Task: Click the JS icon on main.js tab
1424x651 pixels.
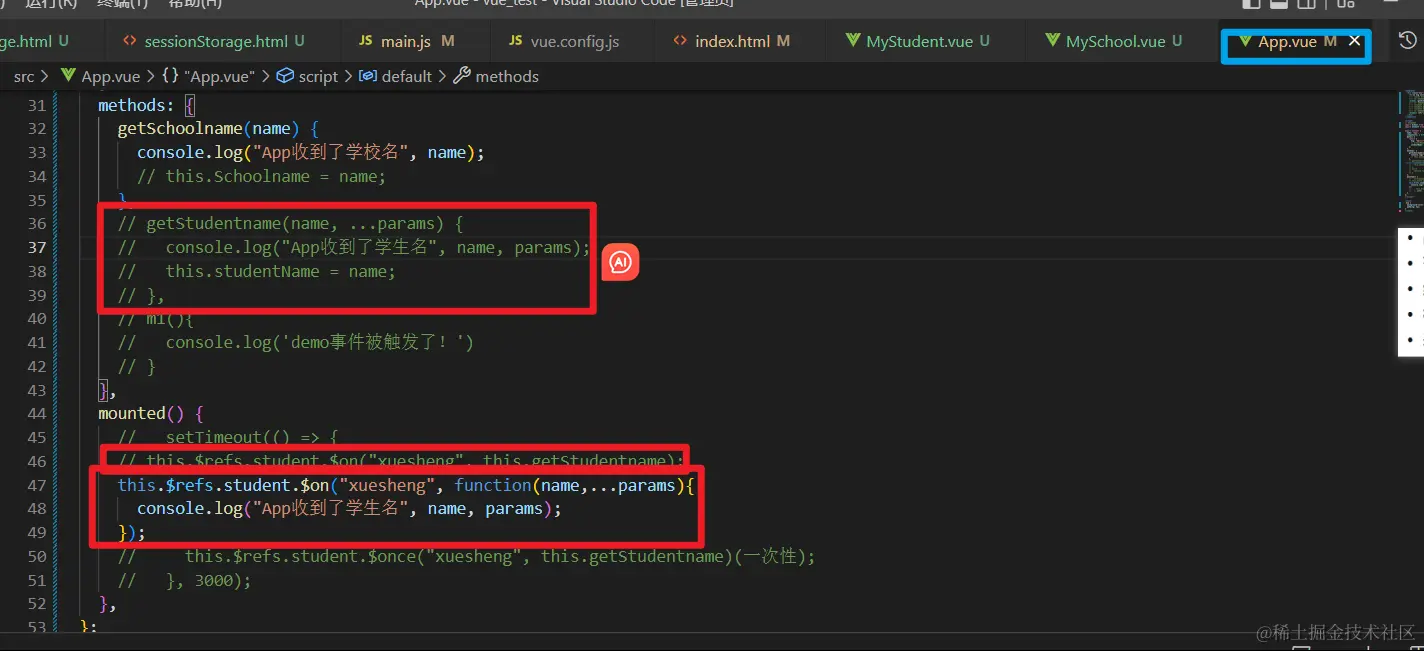Action: (x=365, y=41)
